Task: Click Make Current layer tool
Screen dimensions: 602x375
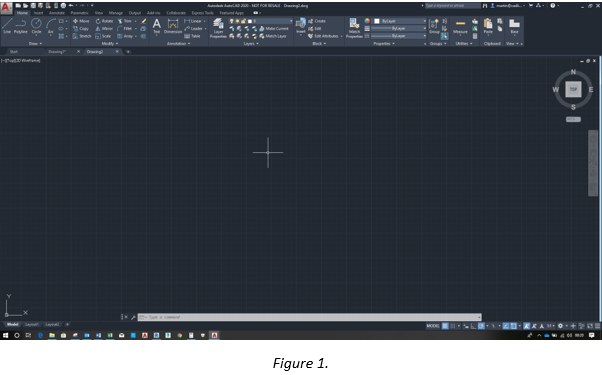Action: click(274, 29)
